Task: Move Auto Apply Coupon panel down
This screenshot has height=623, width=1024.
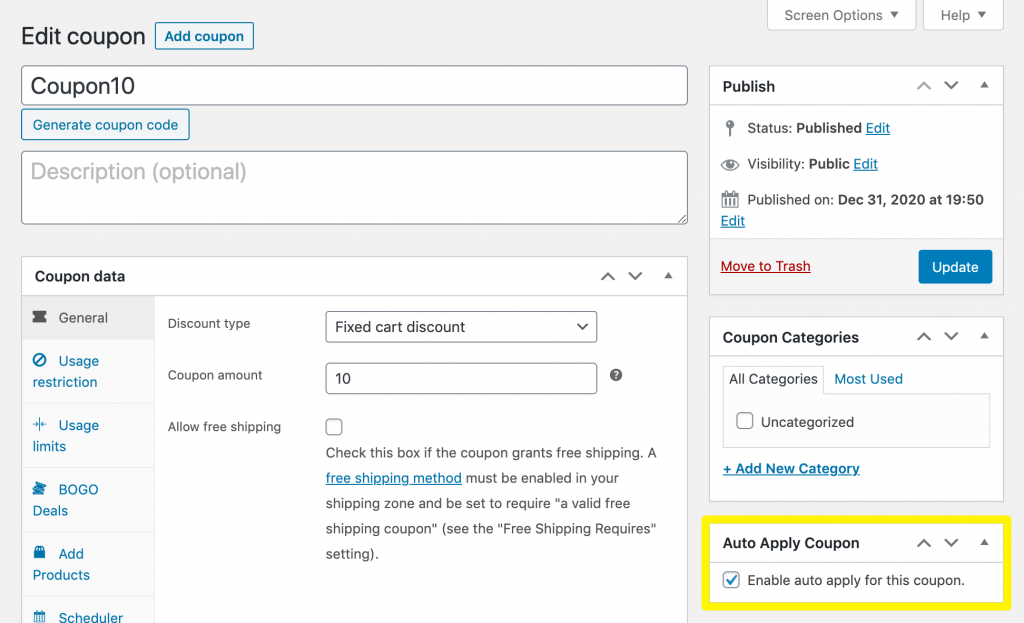Action: click(x=952, y=543)
